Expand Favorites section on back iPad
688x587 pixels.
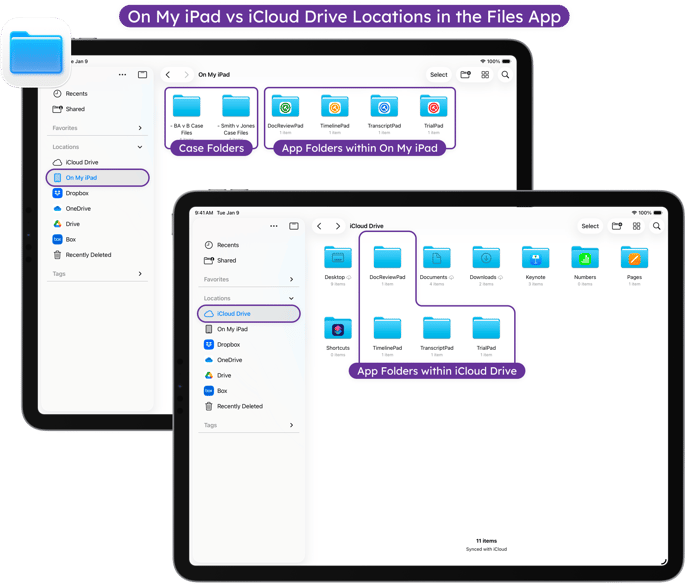(140, 128)
